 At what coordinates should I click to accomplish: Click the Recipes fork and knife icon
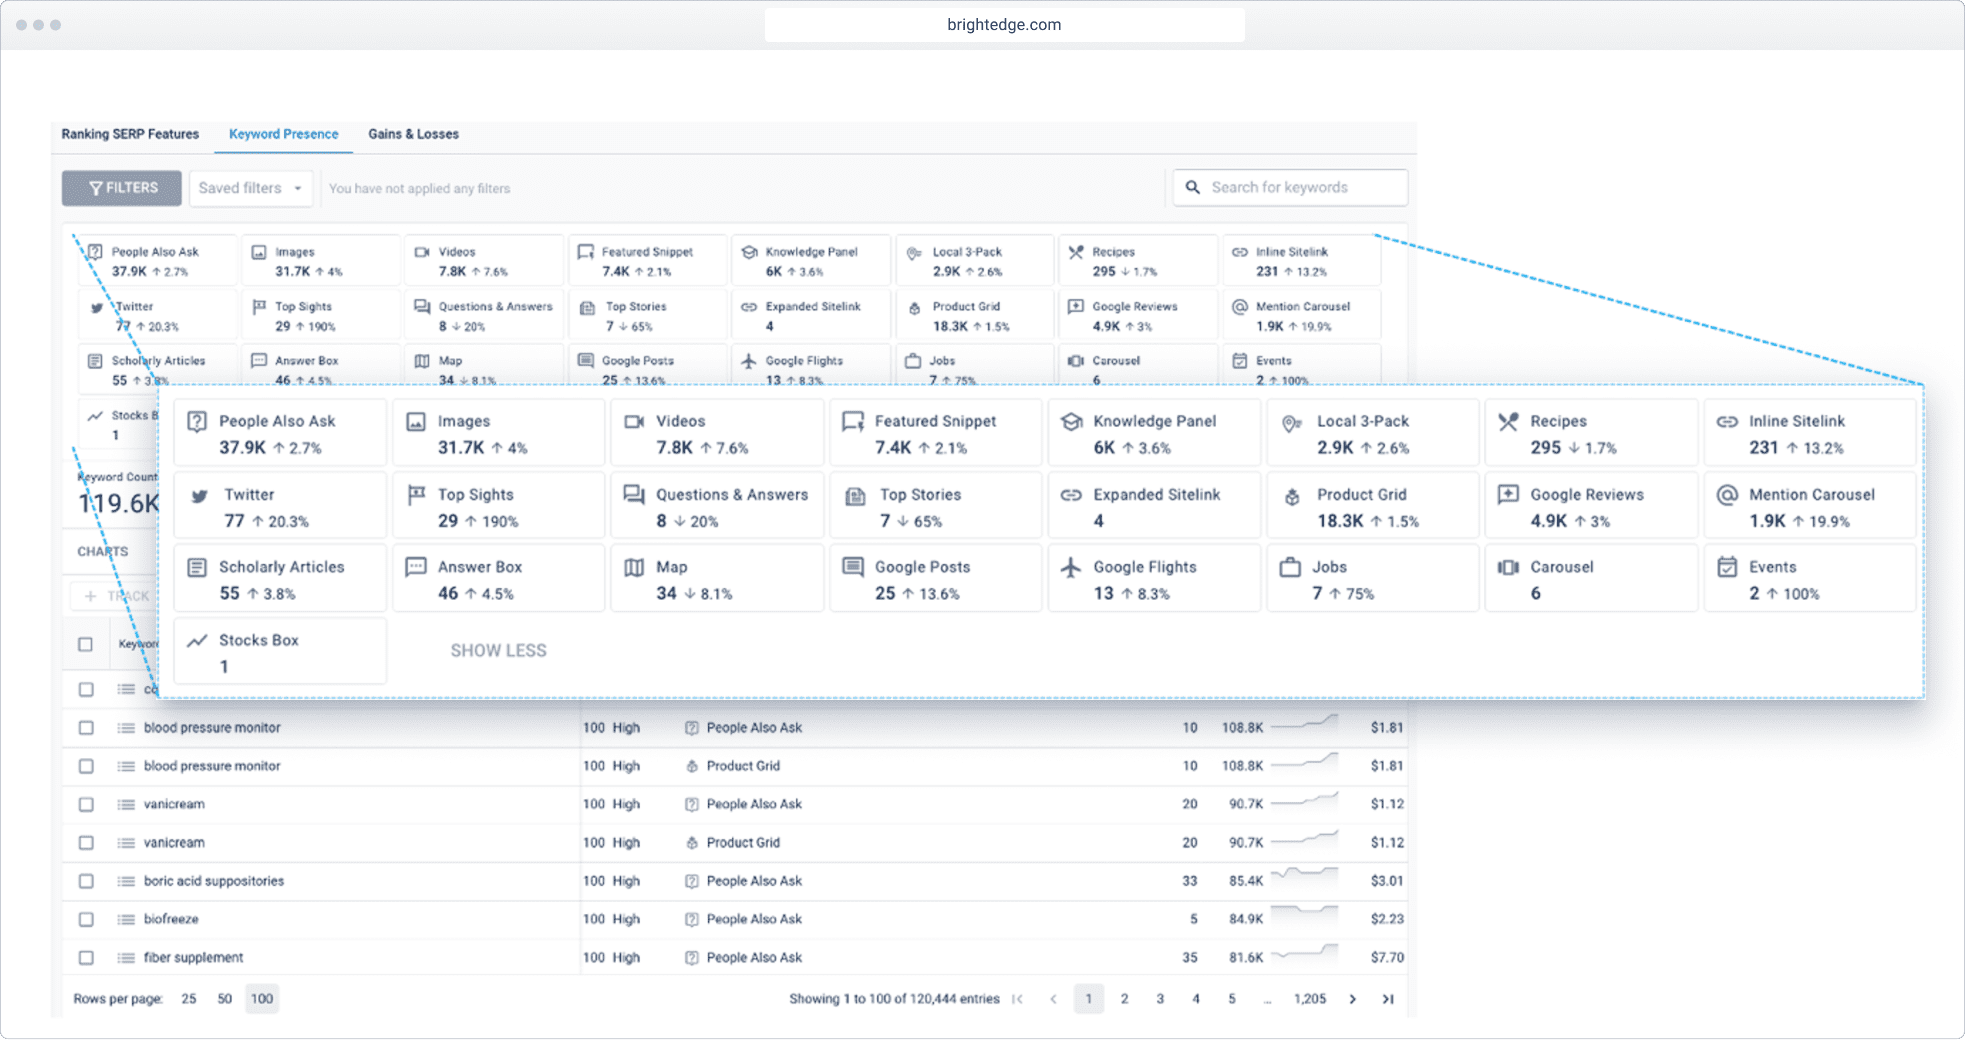pyautogui.click(x=1508, y=422)
